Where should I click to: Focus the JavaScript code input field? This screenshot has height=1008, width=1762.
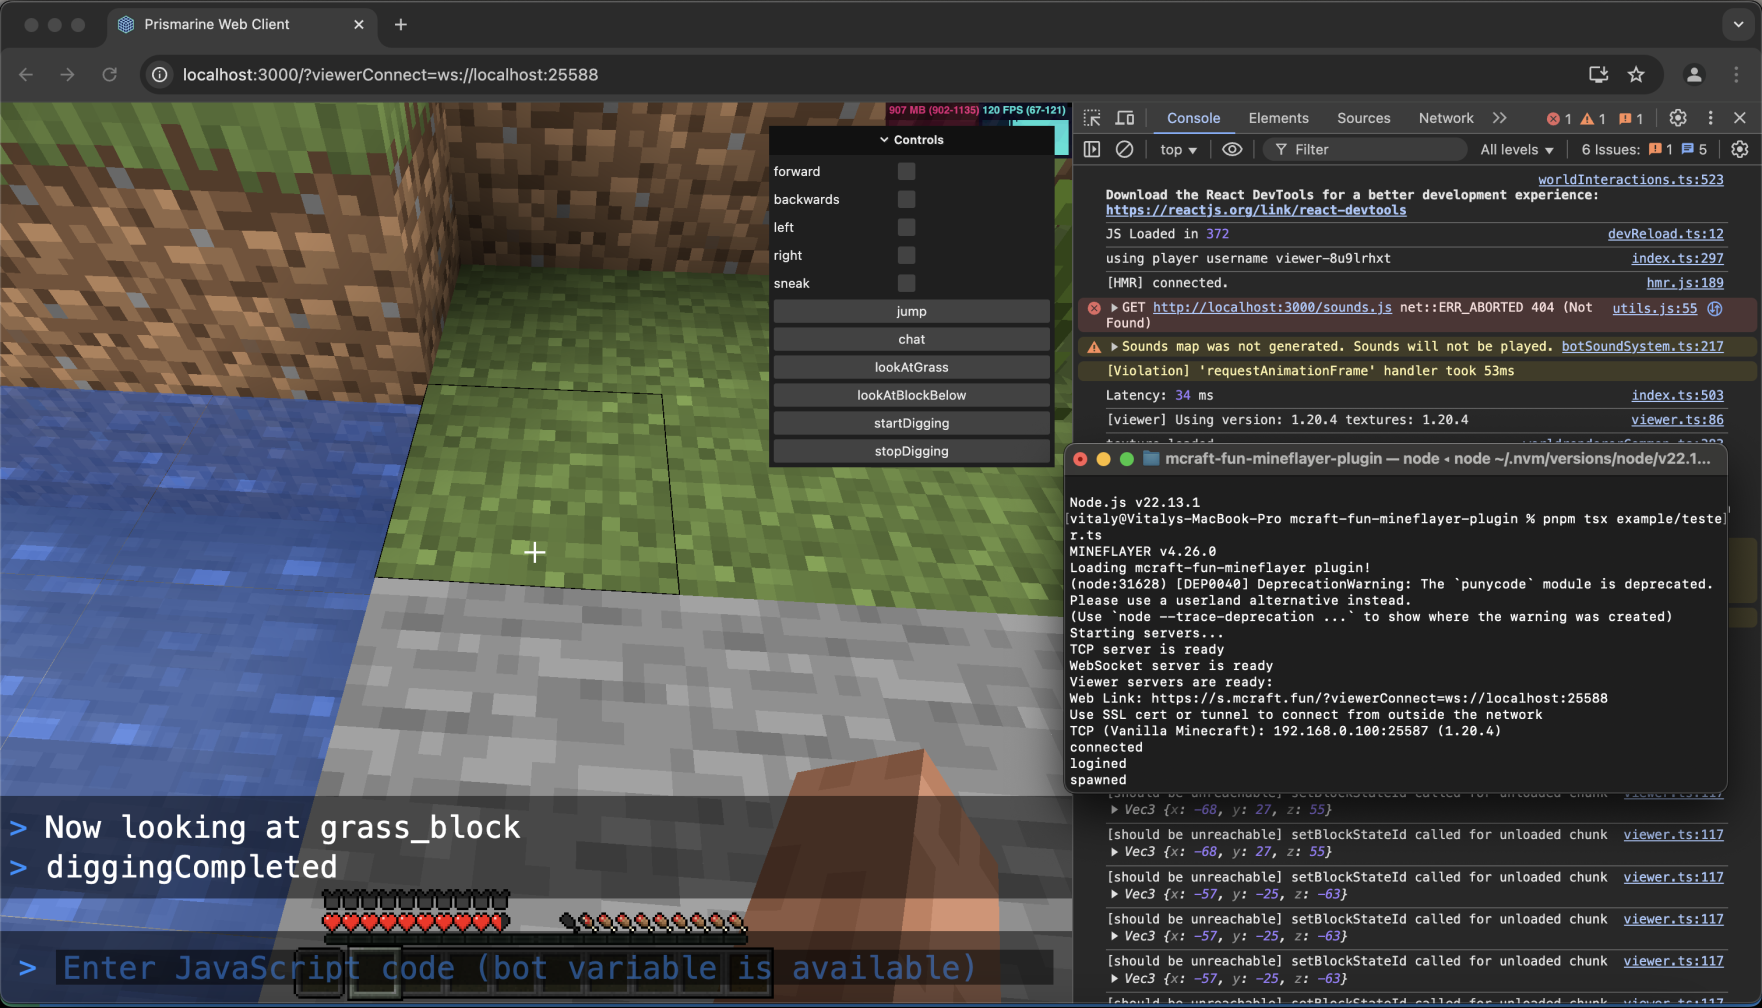(x=554, y=968)
